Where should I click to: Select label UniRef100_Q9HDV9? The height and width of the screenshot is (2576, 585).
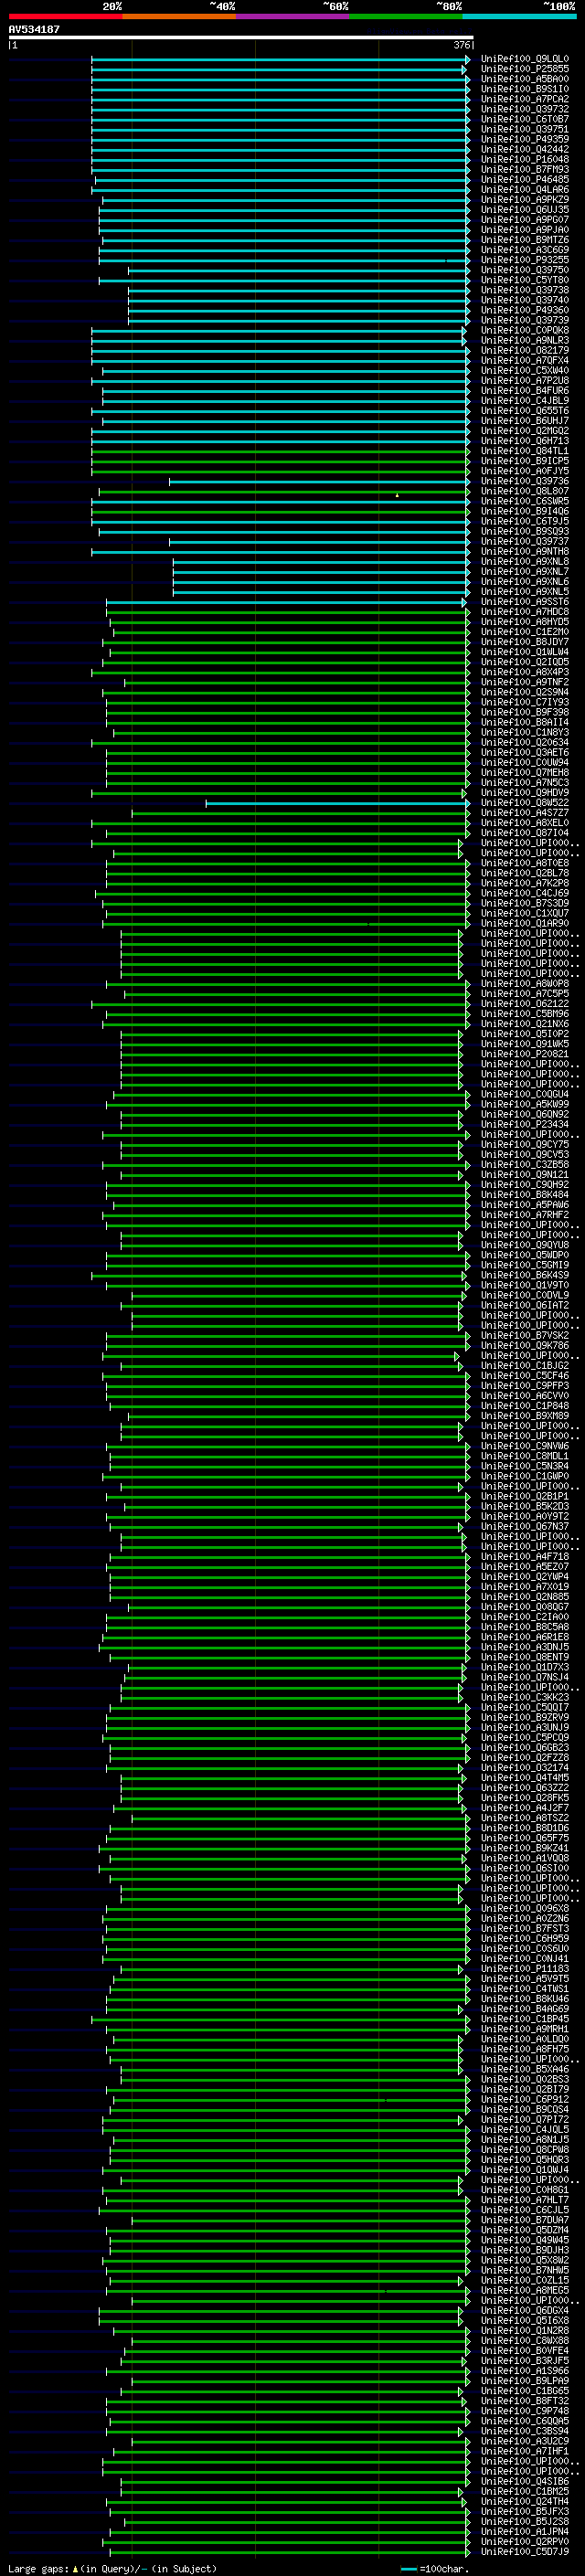(x=525, y=793)
